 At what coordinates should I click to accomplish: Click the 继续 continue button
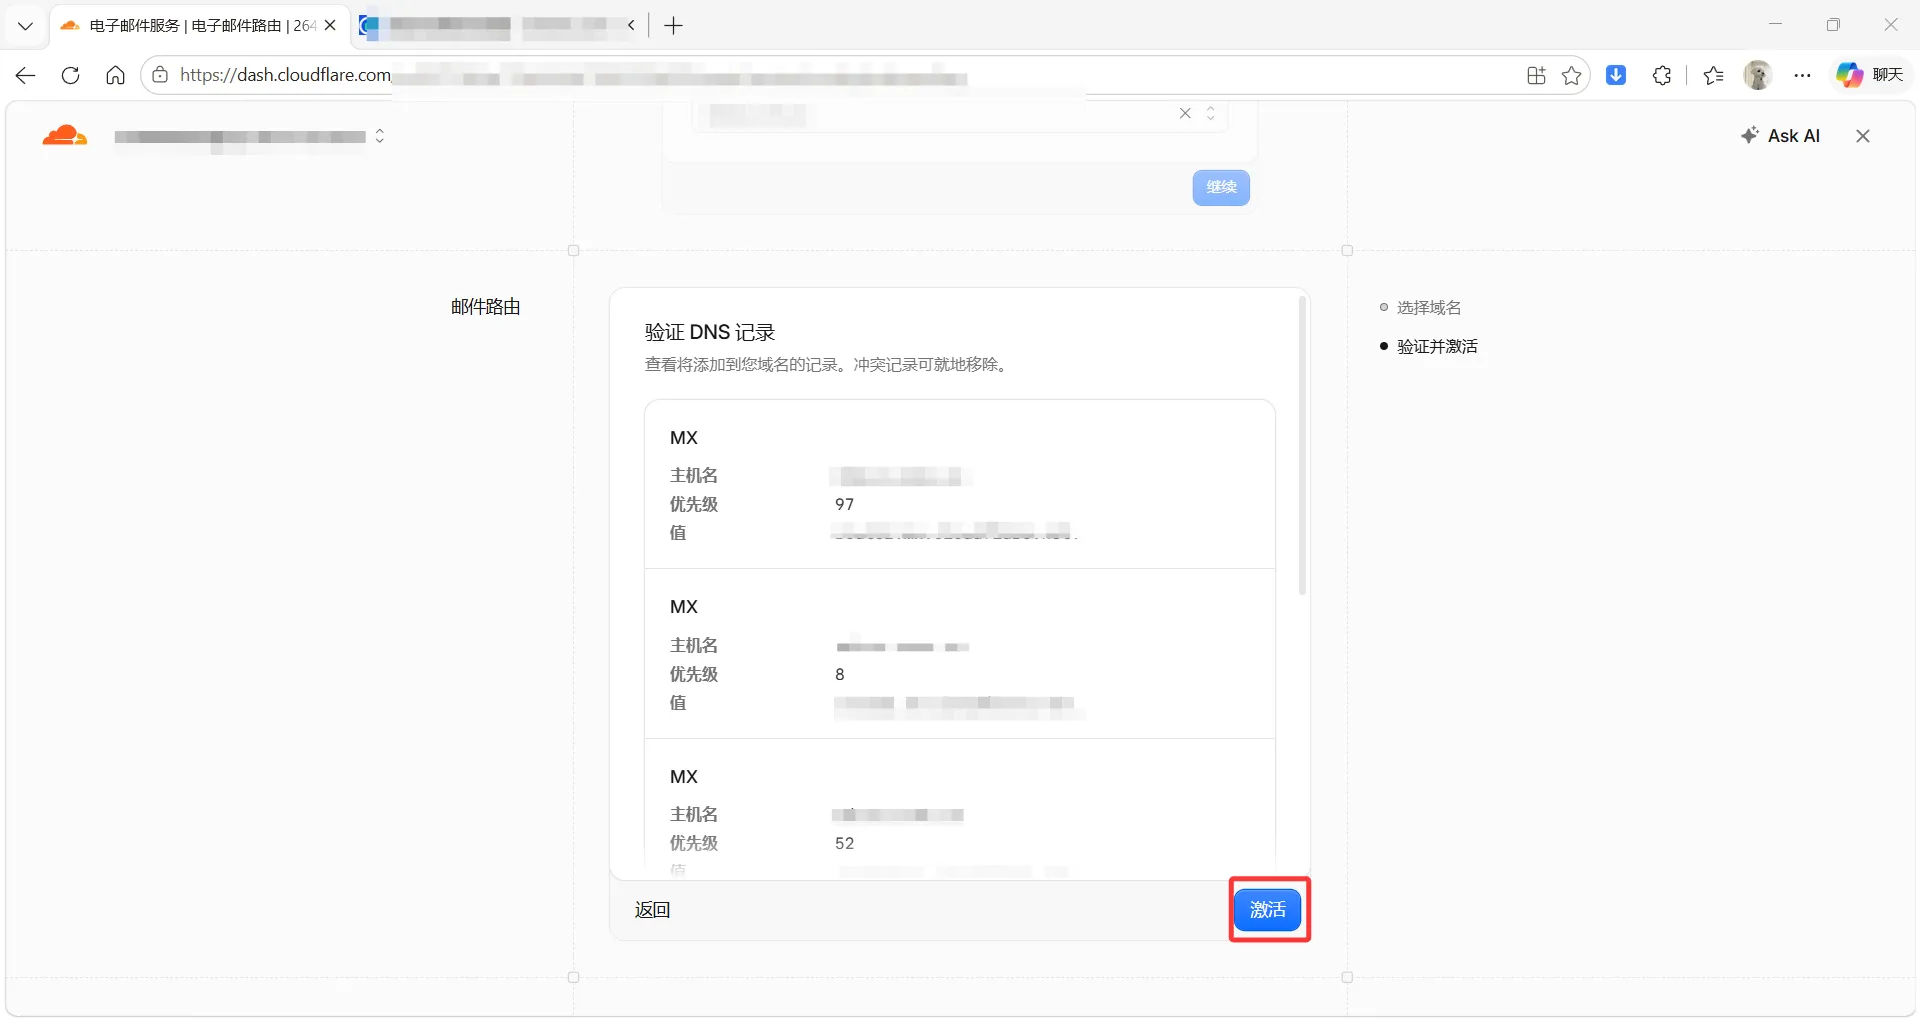(1221, 188)
